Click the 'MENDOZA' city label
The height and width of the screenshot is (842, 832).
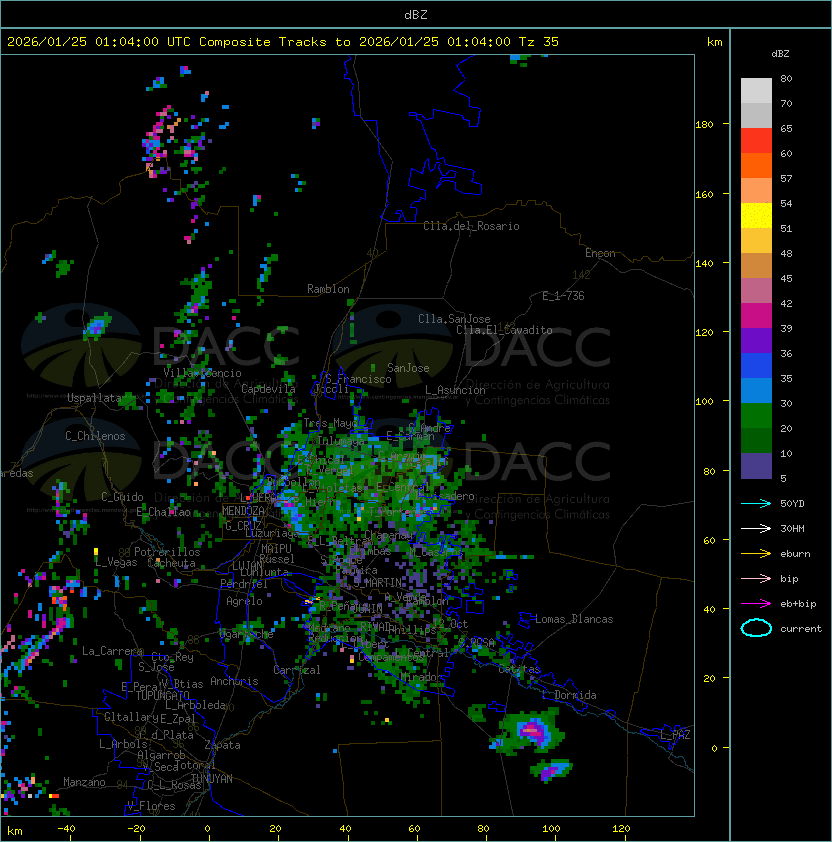[243, 511]
